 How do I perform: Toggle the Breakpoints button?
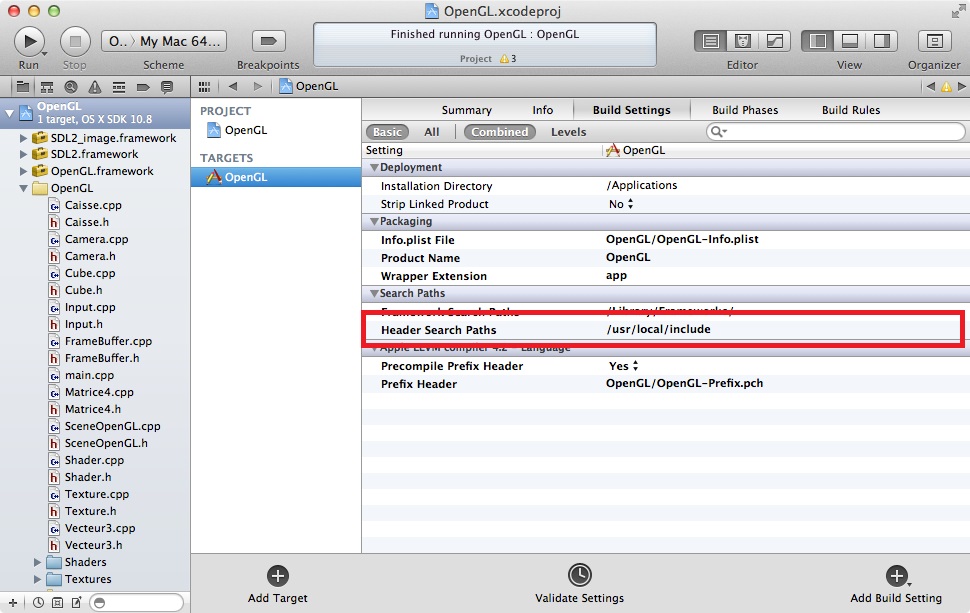tap(267, 41)
